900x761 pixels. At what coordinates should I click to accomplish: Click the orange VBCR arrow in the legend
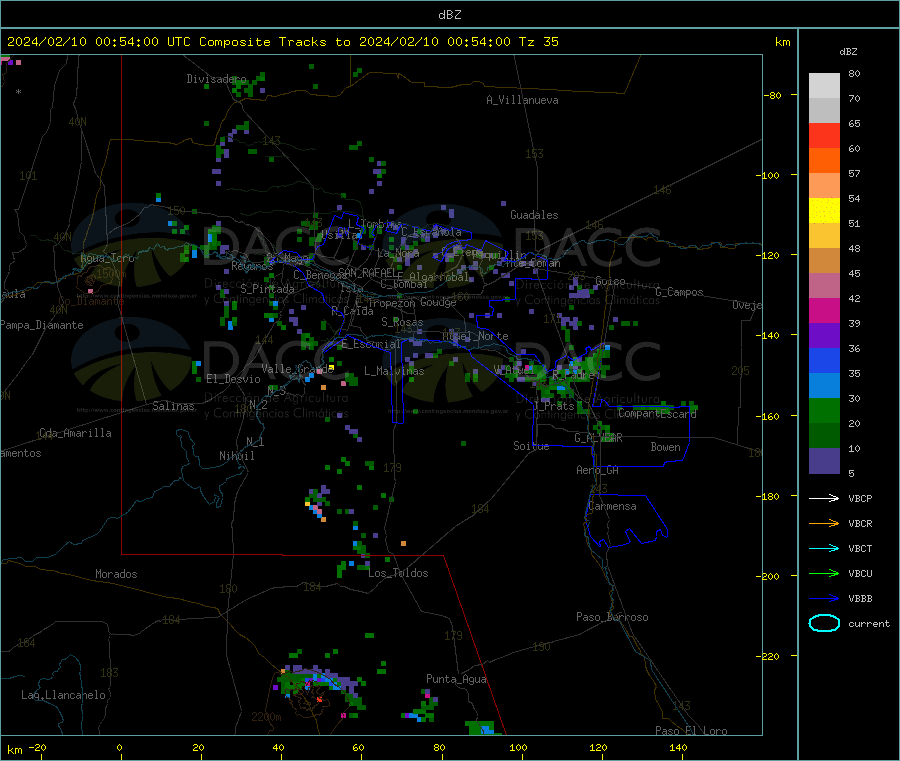tap(824, 523)
